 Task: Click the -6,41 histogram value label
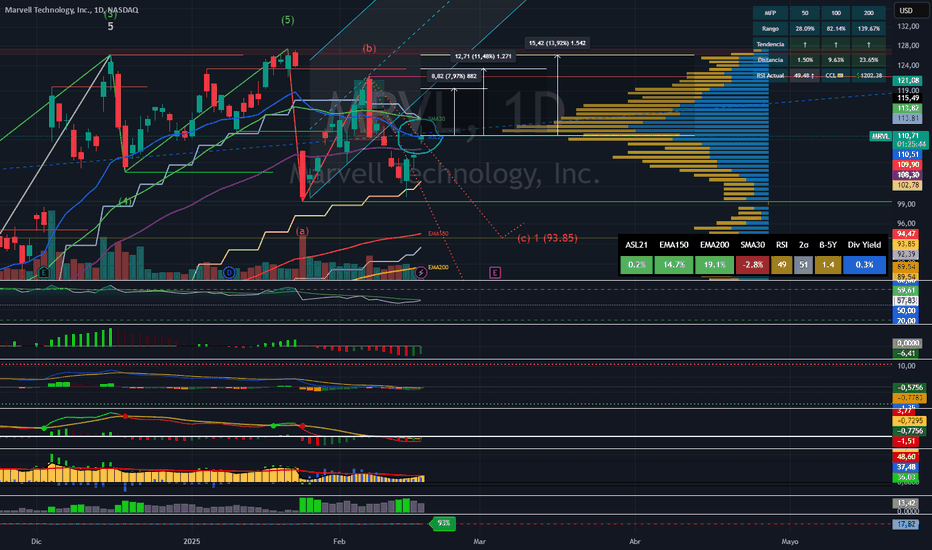click(x=908, y=353)
